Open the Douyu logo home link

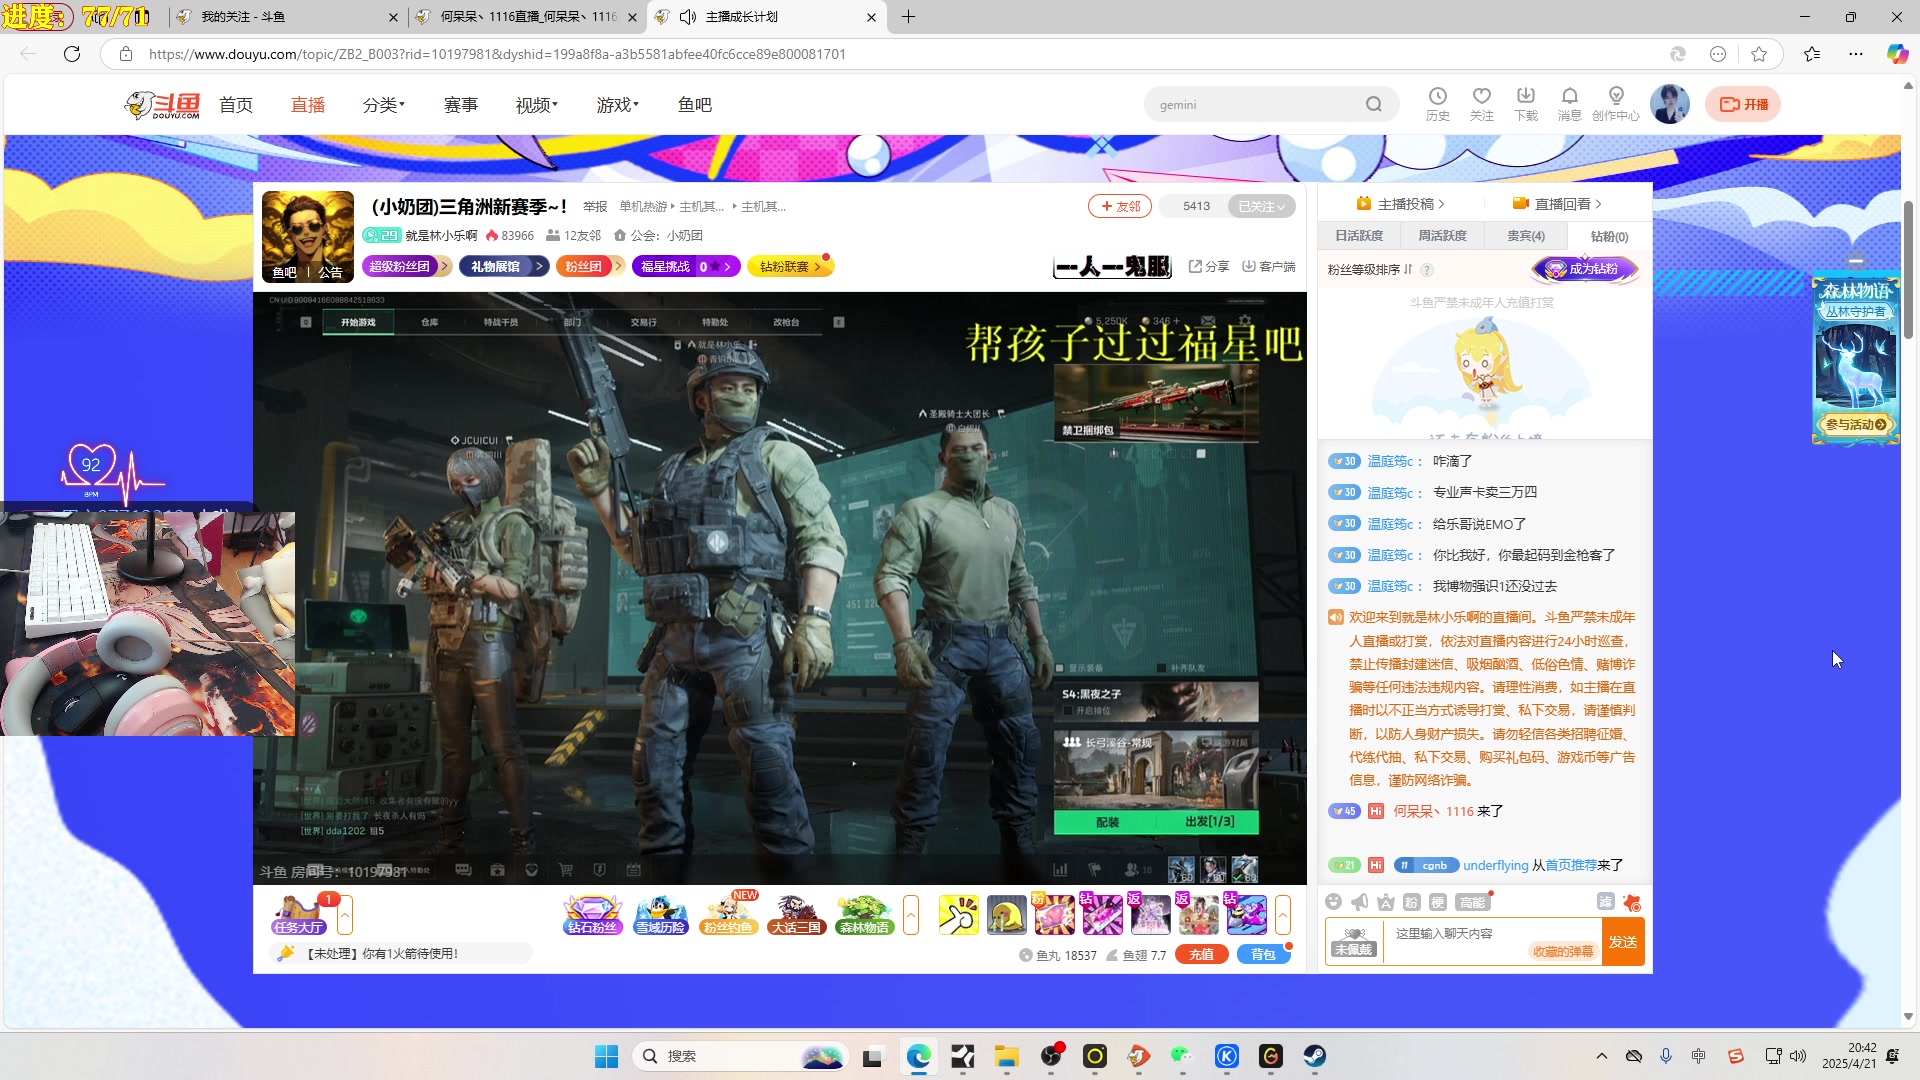click(x=162, y=105)
